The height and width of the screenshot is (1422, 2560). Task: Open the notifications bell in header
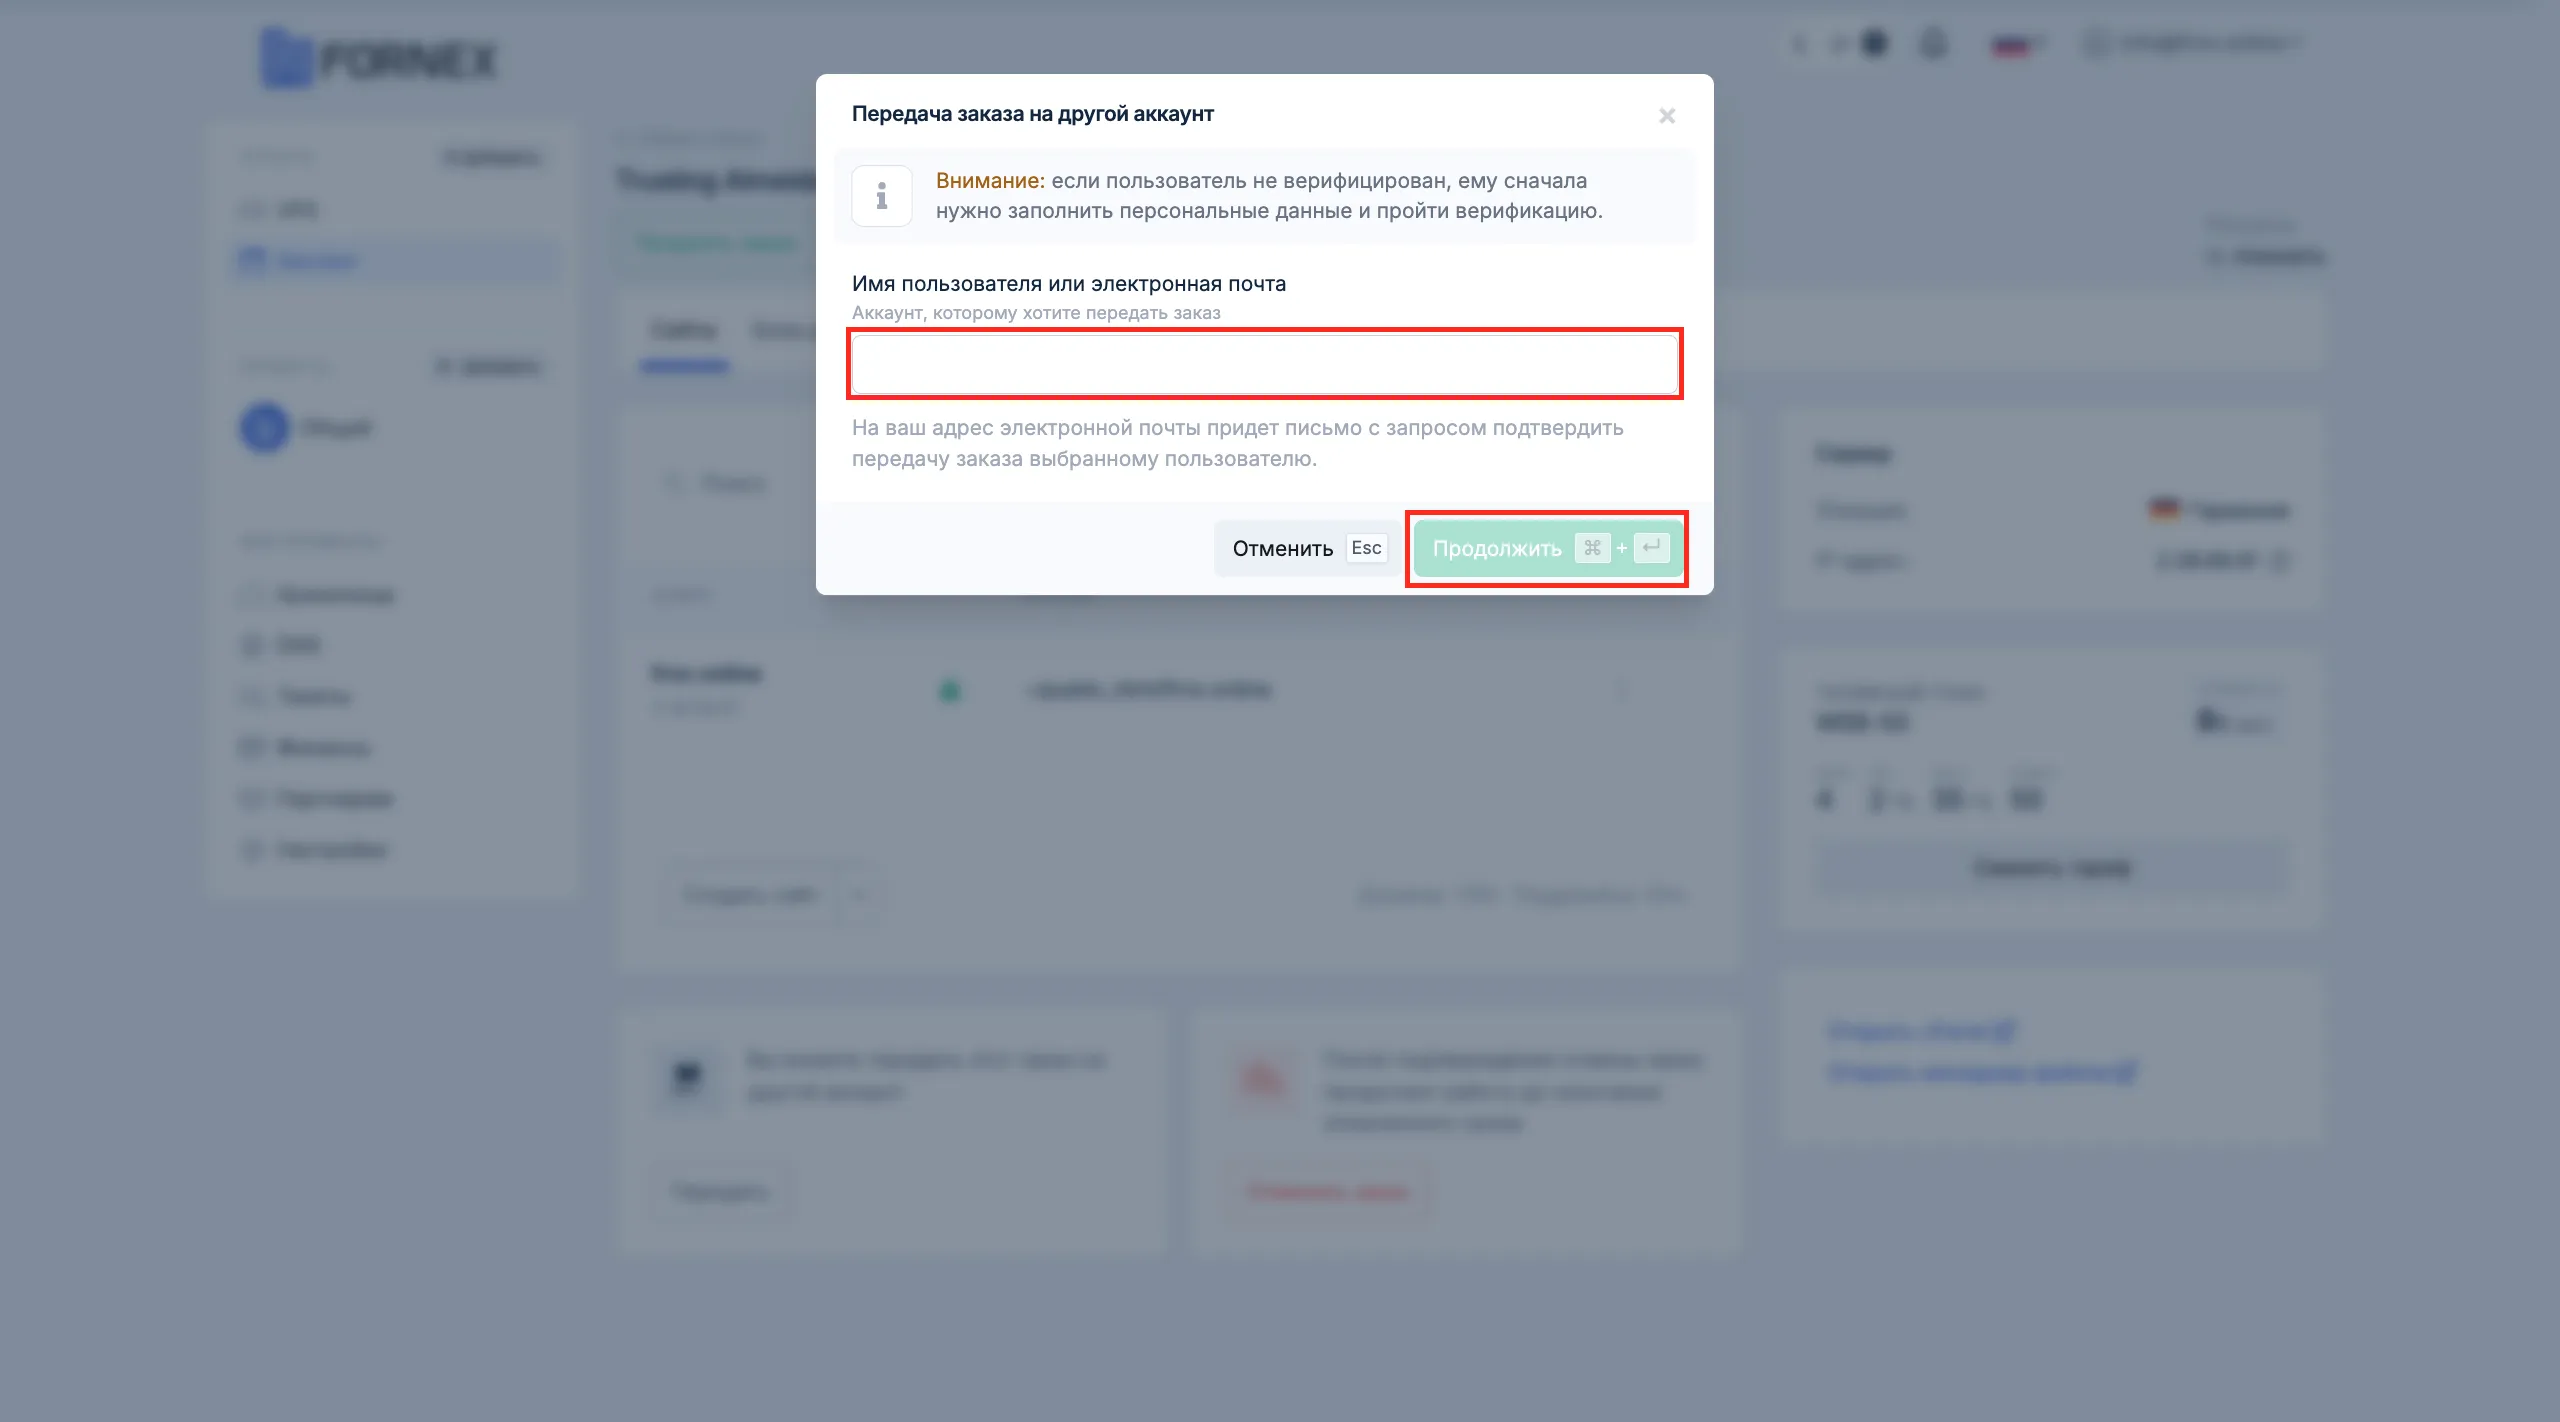click(1934, 44)
